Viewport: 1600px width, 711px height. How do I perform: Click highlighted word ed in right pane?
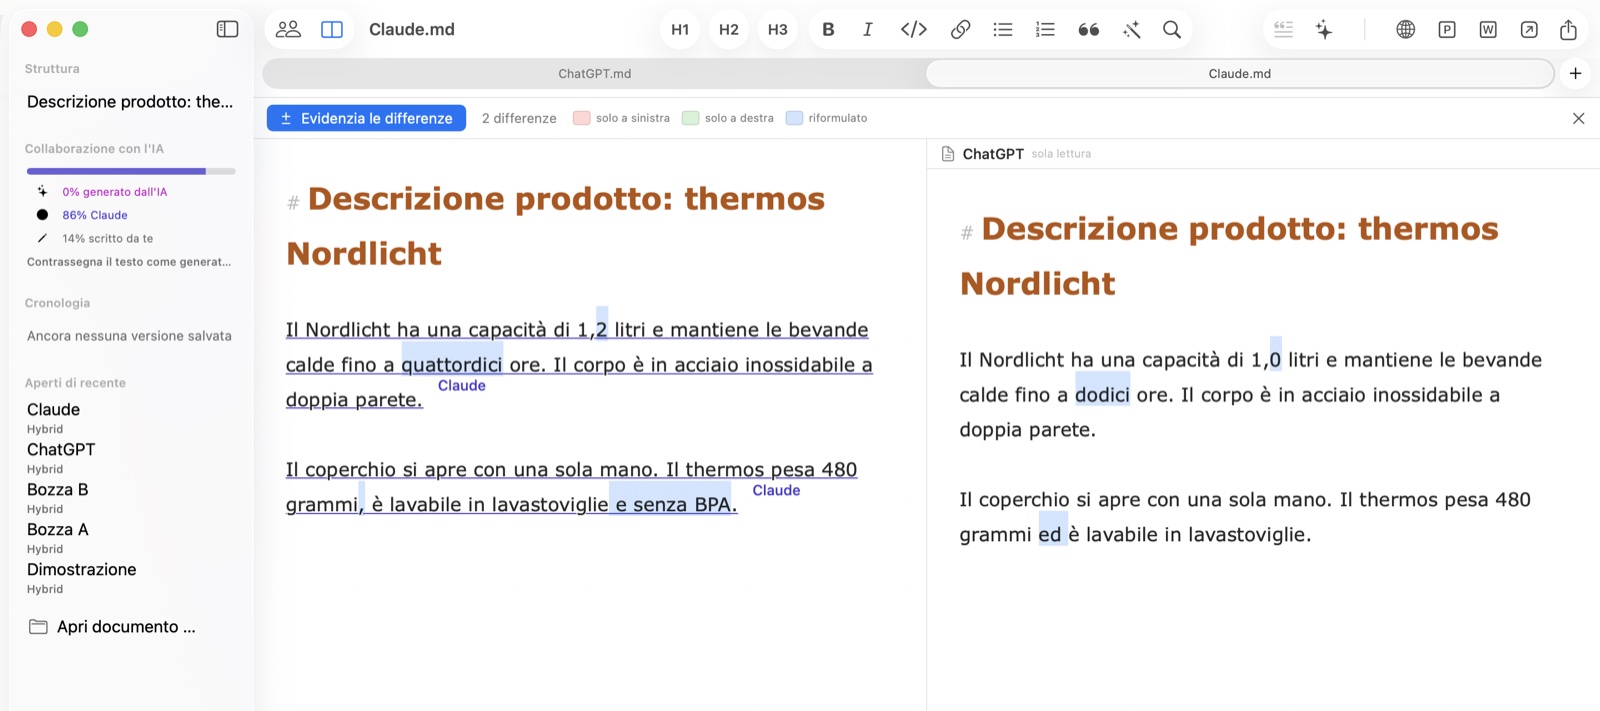(x=1050, y=535)
